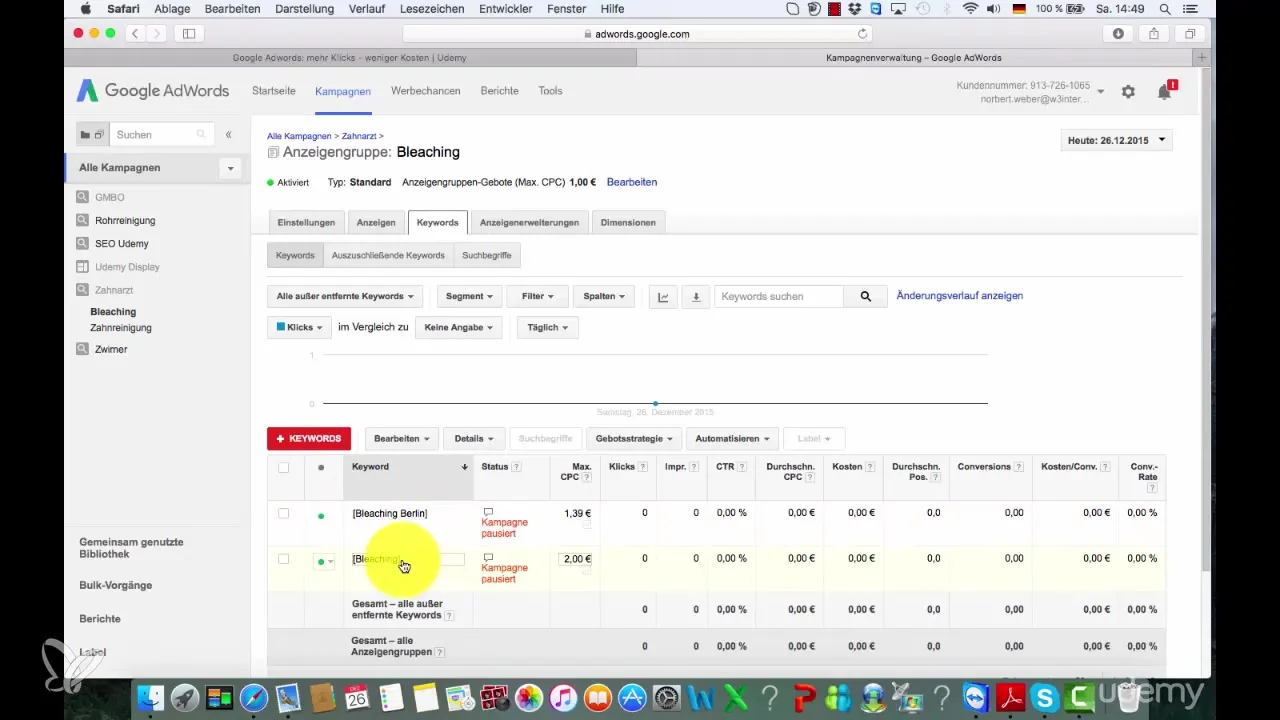Open Skype in the Dock
This screenshot has height=720, width=1280.
[1044, 697]
